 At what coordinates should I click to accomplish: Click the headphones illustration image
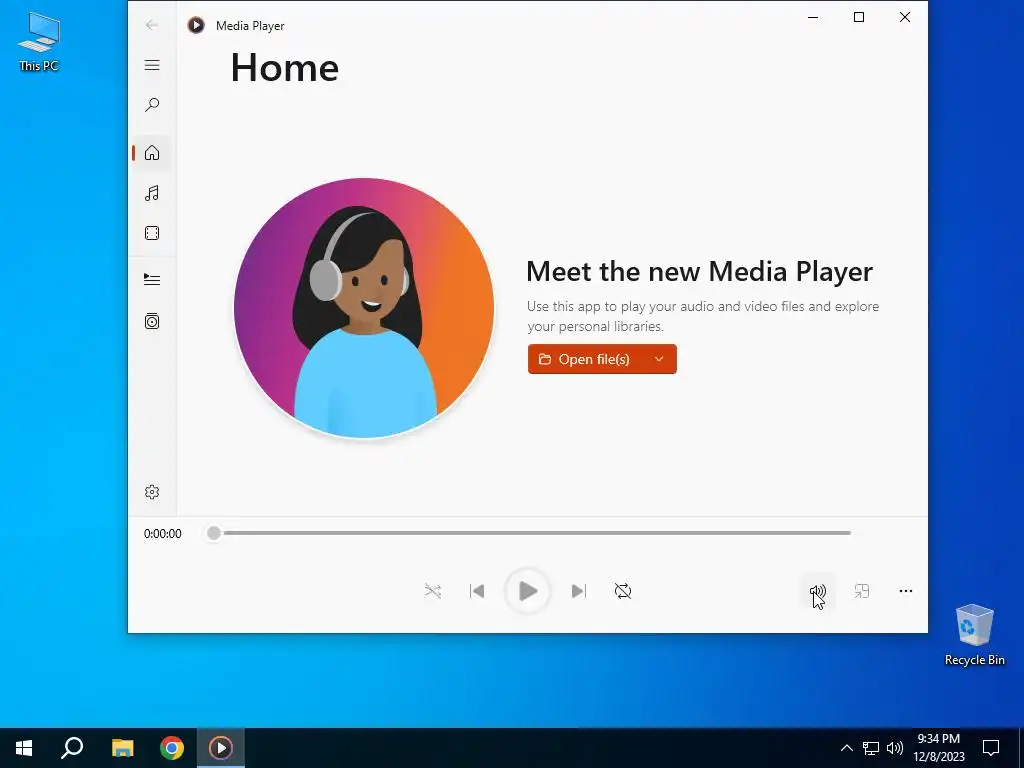pos(364,308)
